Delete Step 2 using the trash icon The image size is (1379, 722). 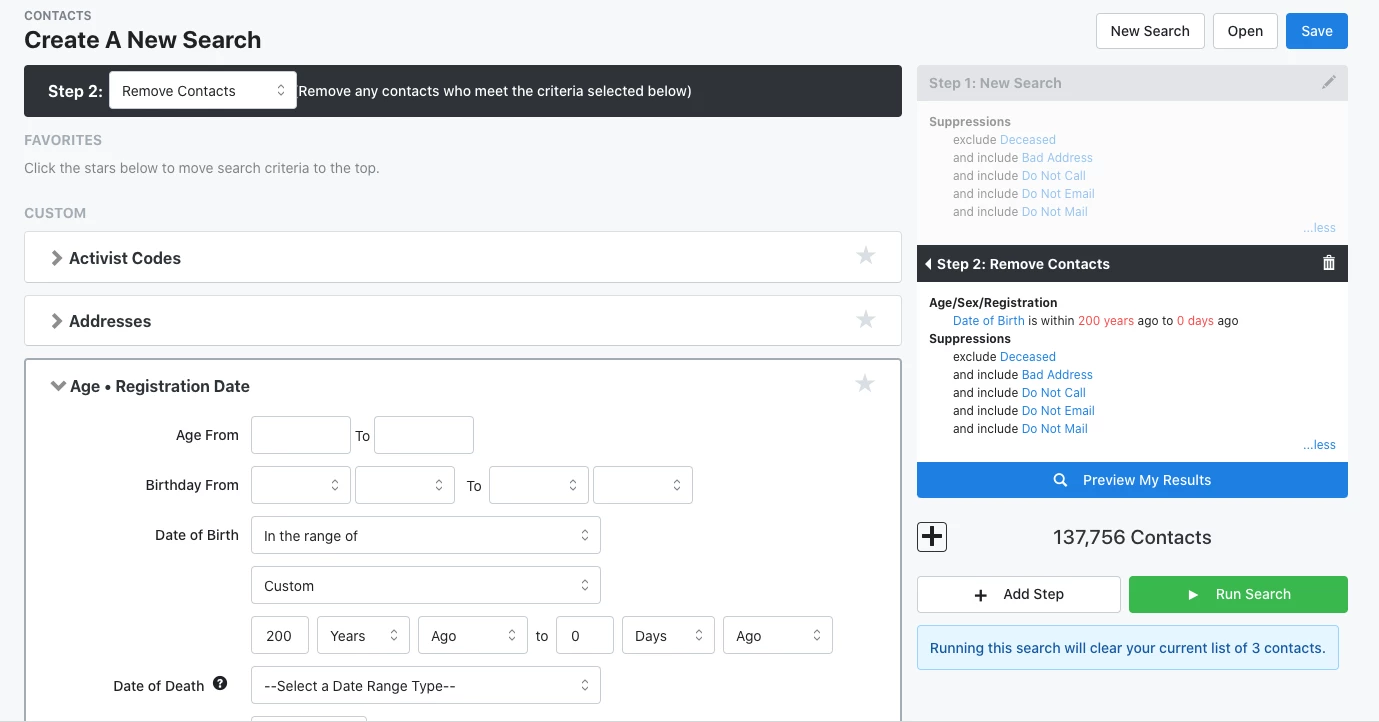coord(1329,263)
